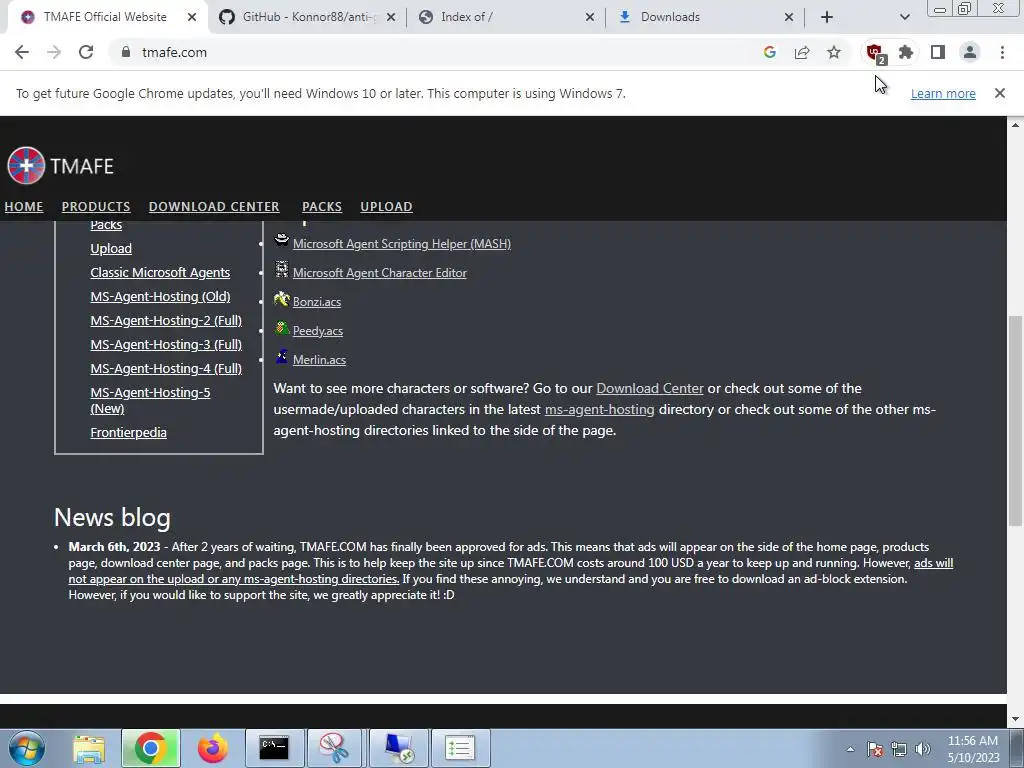Open PRODUCTS in site navigation
The height and width of the screenshot is (768, 1024).
coord(96,206)
